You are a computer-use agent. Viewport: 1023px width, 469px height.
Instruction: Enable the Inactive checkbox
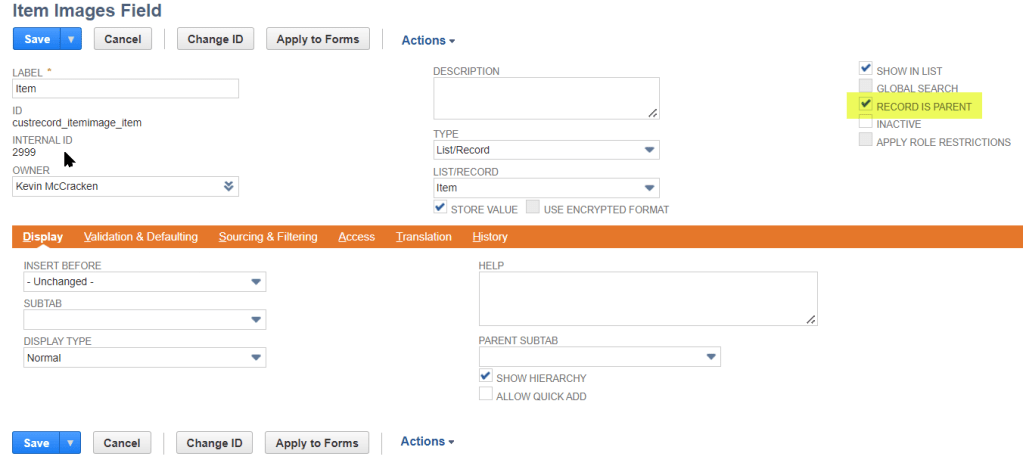866,122
